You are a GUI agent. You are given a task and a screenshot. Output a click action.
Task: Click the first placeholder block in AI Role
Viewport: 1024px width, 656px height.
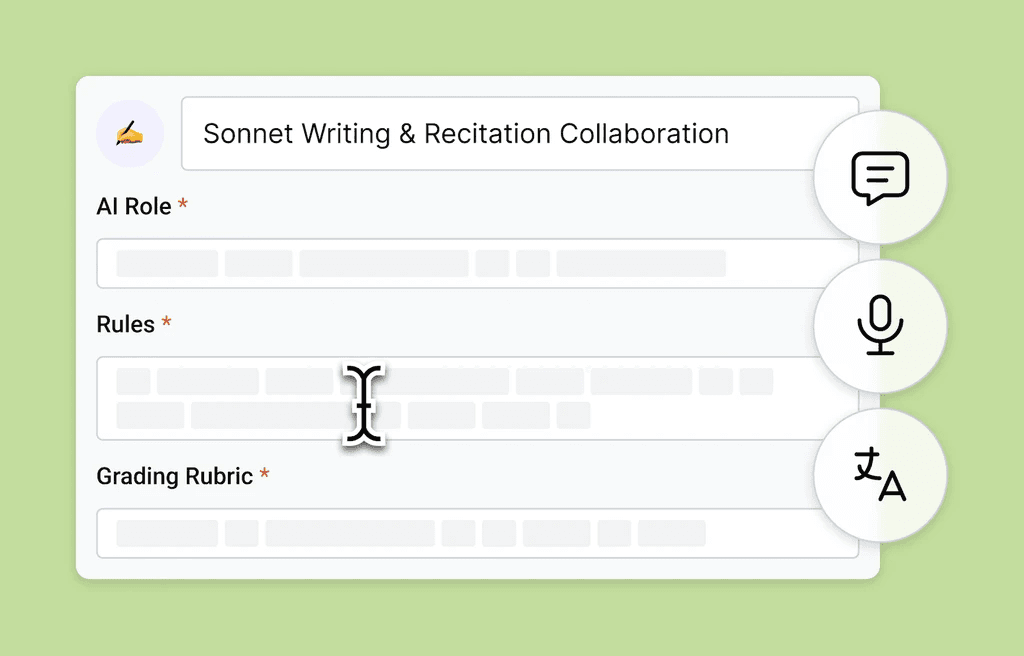point(167,264)
